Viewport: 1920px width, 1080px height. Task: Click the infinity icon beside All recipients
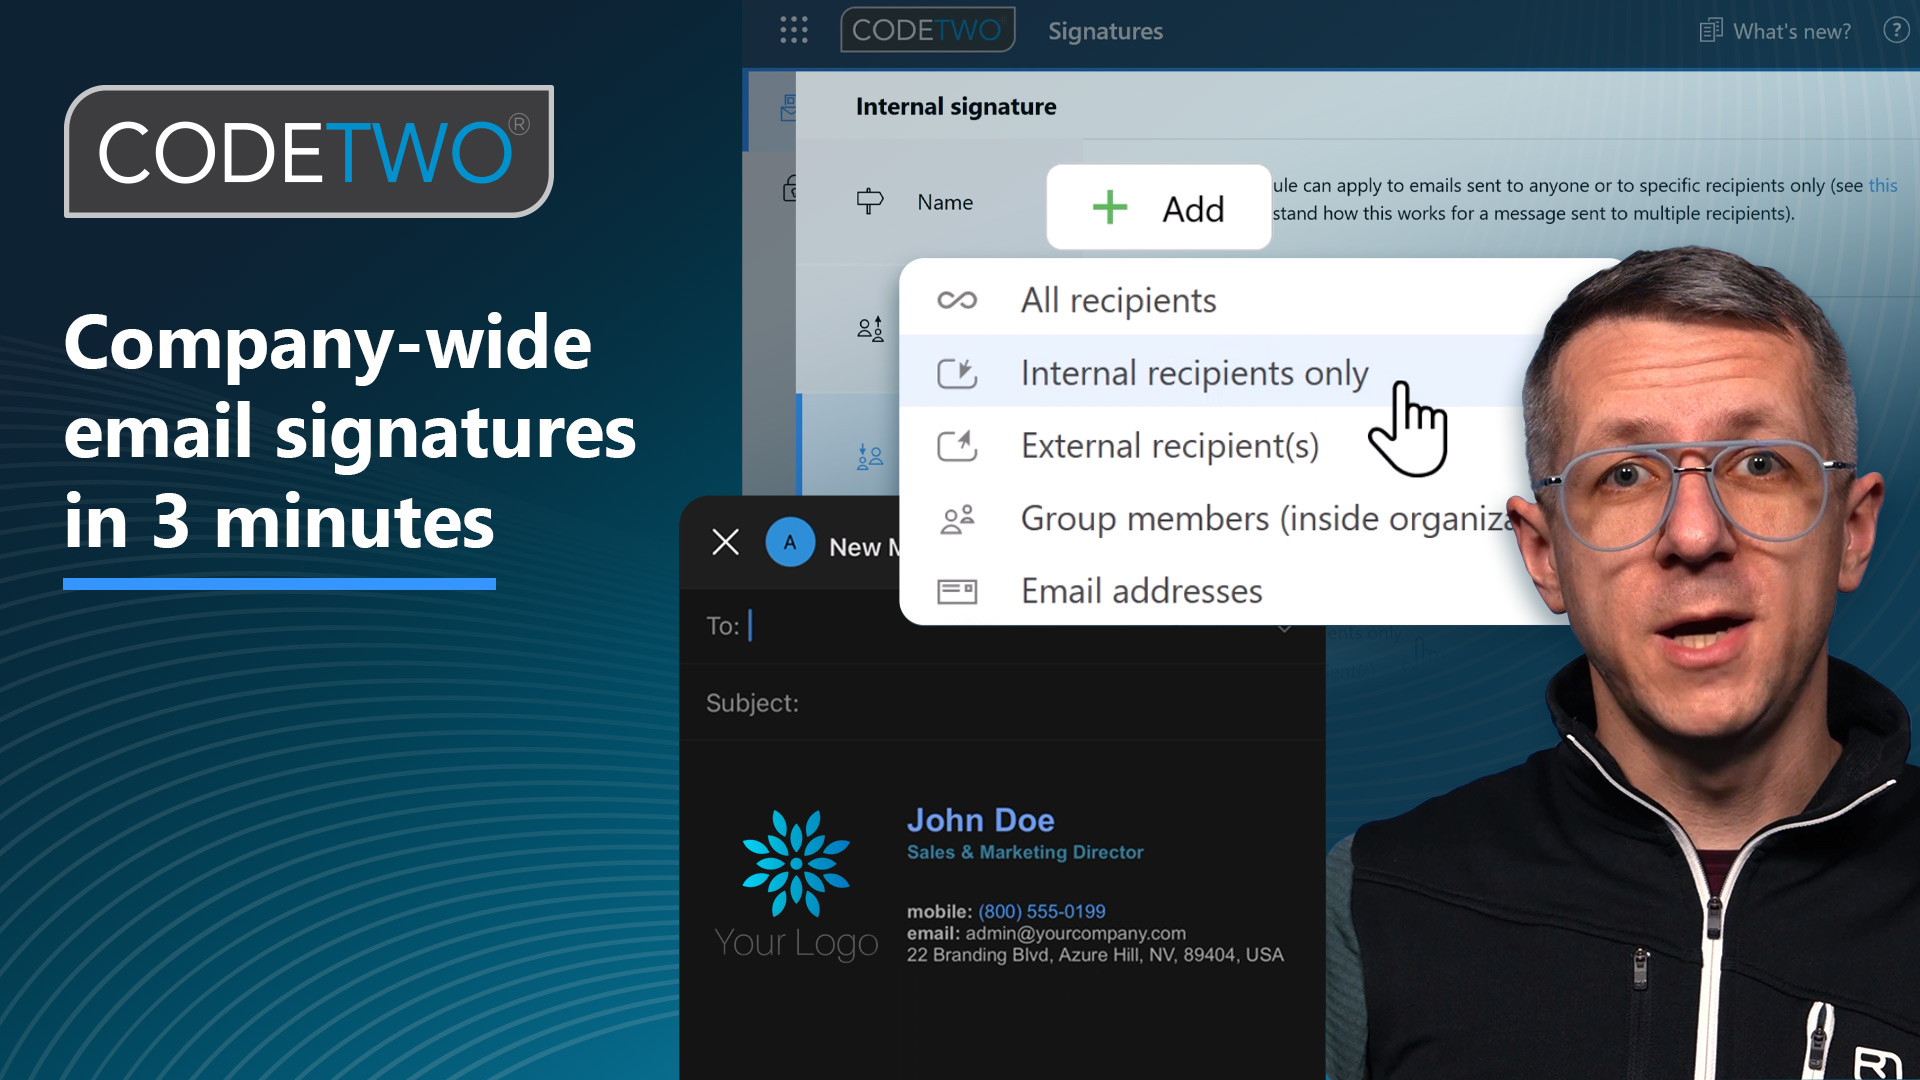pyautogui.click(x=957, y=300)
